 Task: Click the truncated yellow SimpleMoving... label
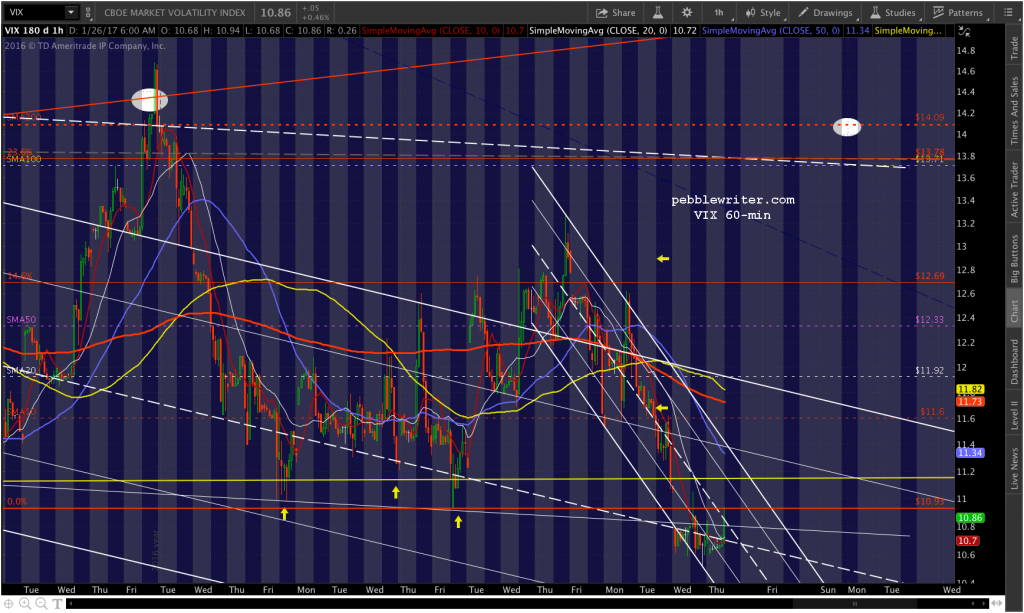[908, 31]
